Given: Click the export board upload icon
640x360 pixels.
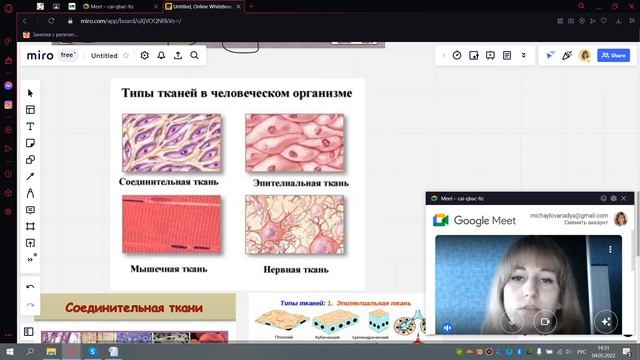Looking at the screenshot, I should pos(178,56).
